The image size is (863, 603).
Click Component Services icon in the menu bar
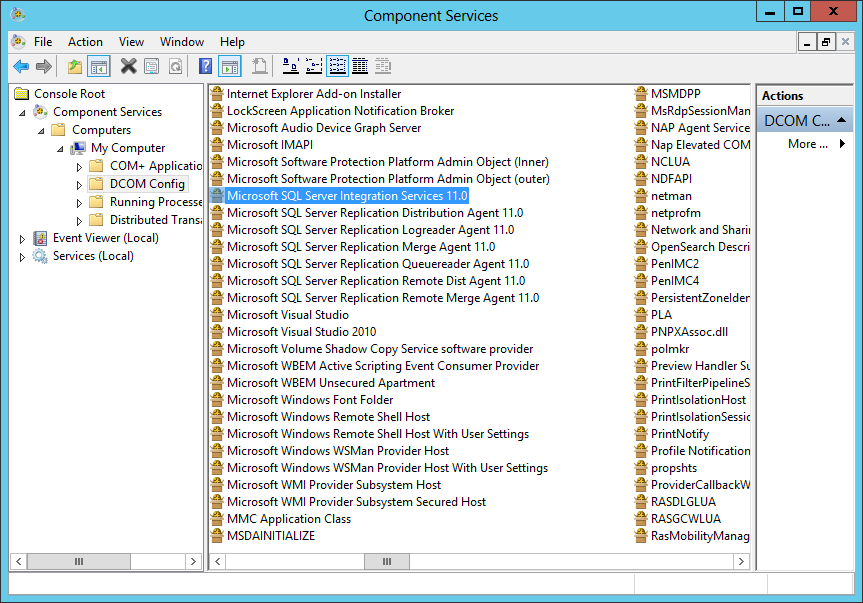(18, 42)
